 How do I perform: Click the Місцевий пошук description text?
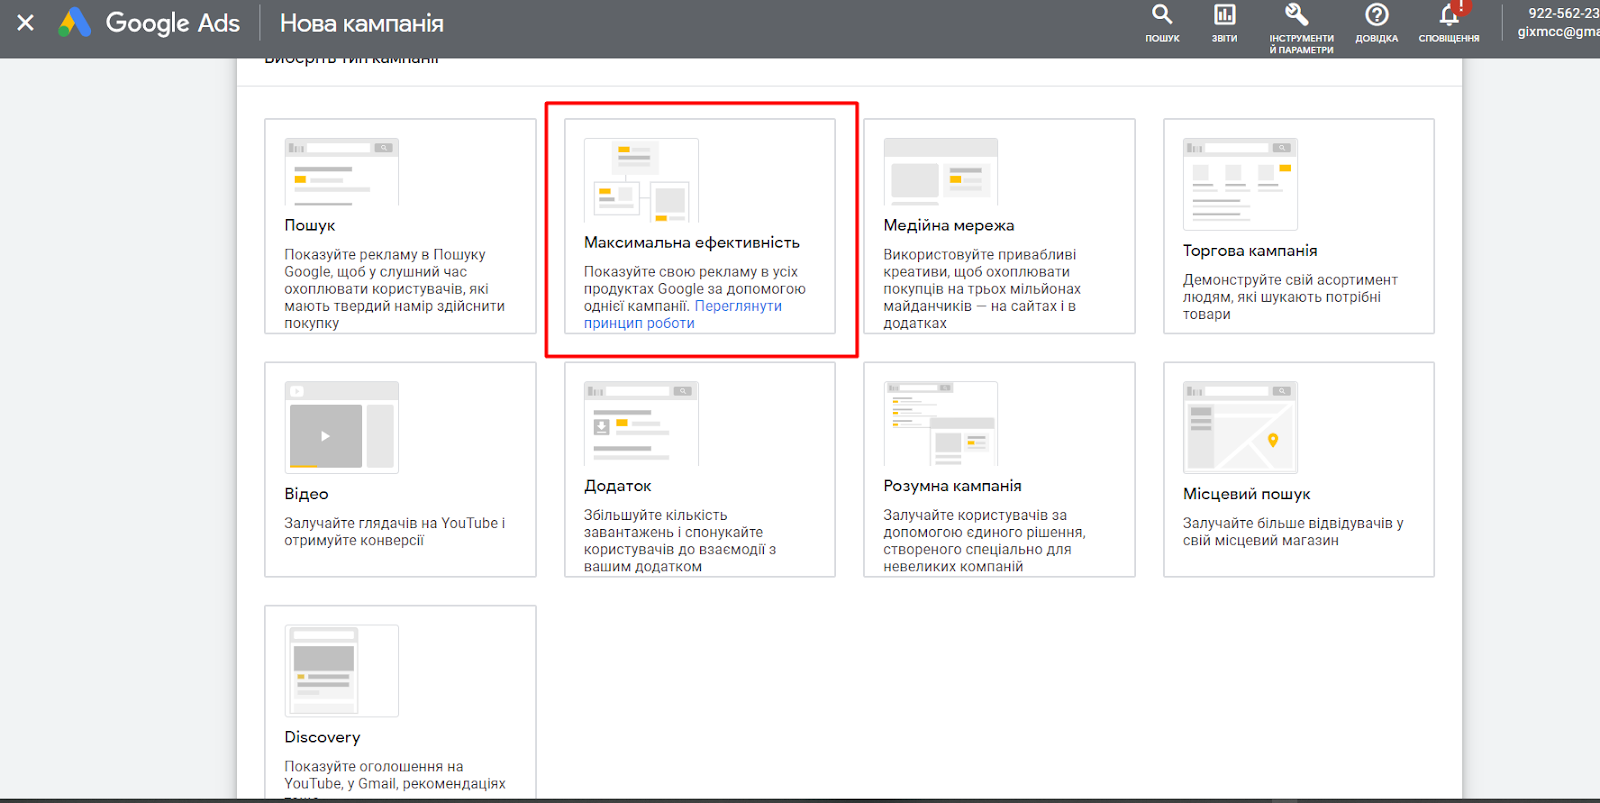1293,531
